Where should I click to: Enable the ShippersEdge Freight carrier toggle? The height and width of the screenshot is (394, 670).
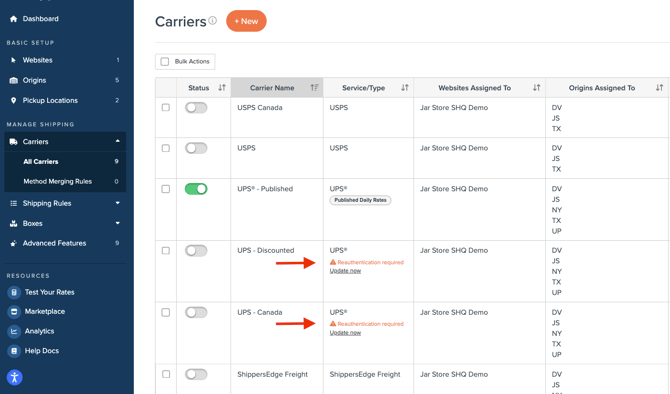pyautogui.click(x=196, y=374)
